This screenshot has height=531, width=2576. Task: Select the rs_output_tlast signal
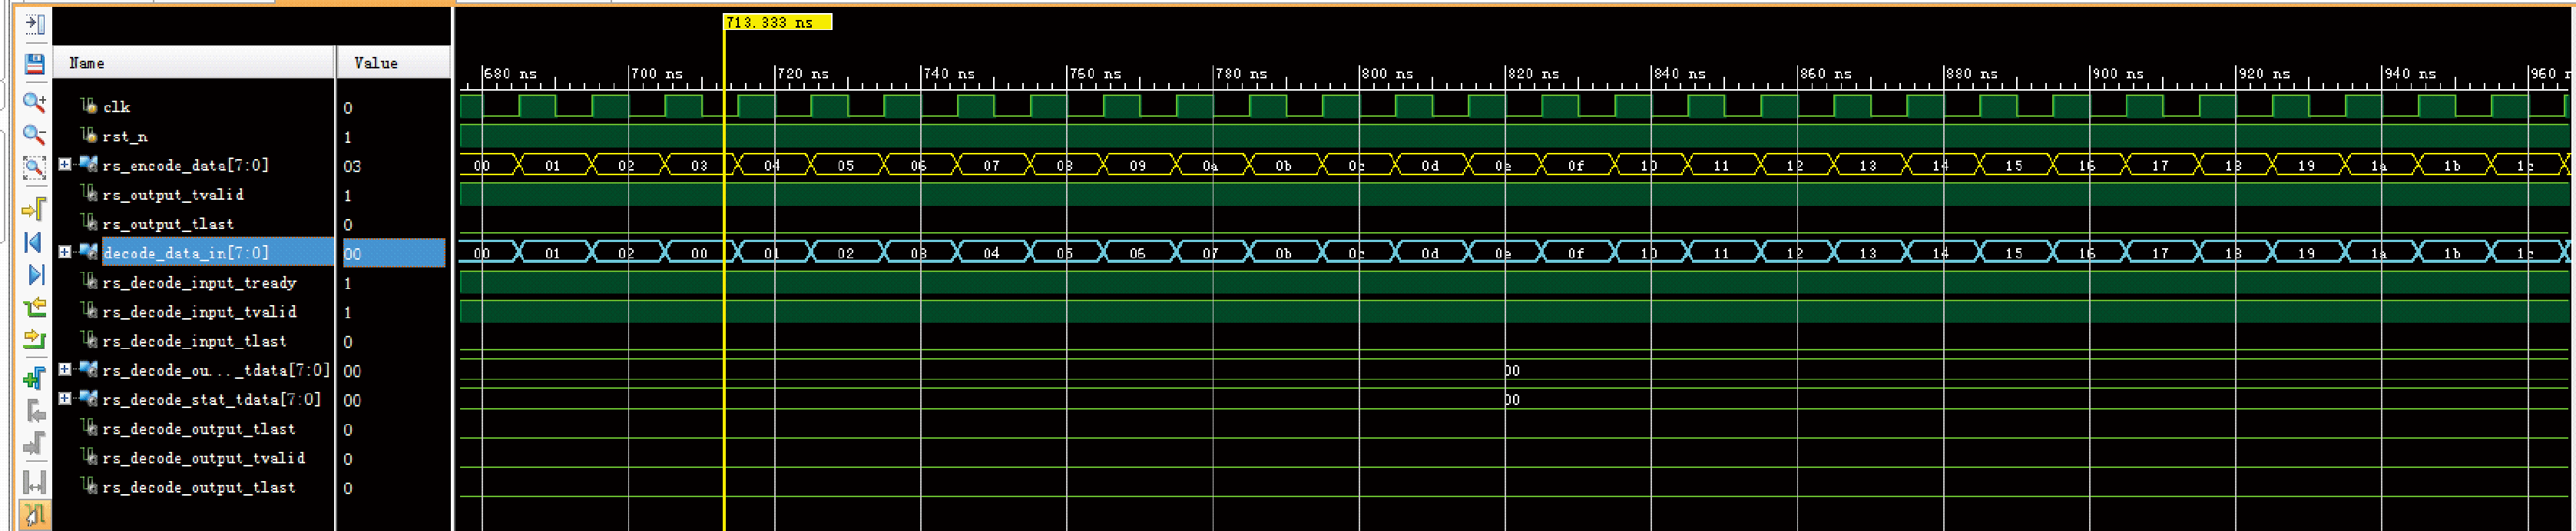tap(168, 224)
